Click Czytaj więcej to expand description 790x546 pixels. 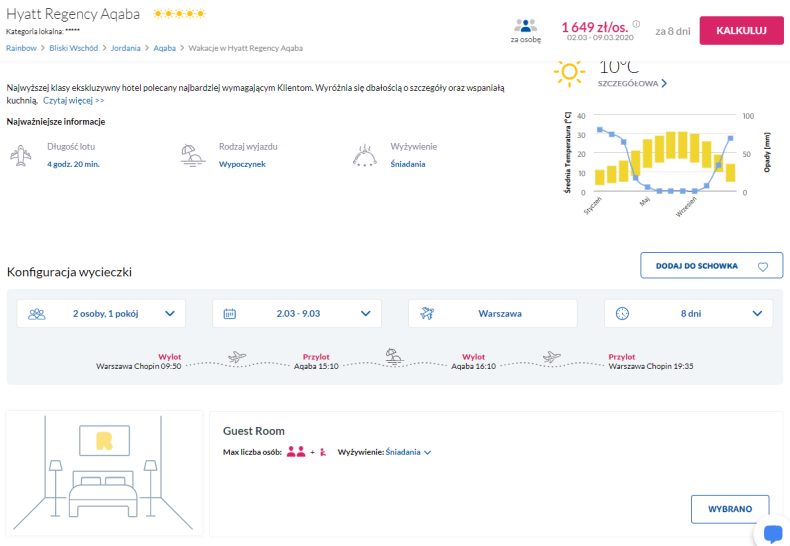pyautogui.click(x=74, y=100)
